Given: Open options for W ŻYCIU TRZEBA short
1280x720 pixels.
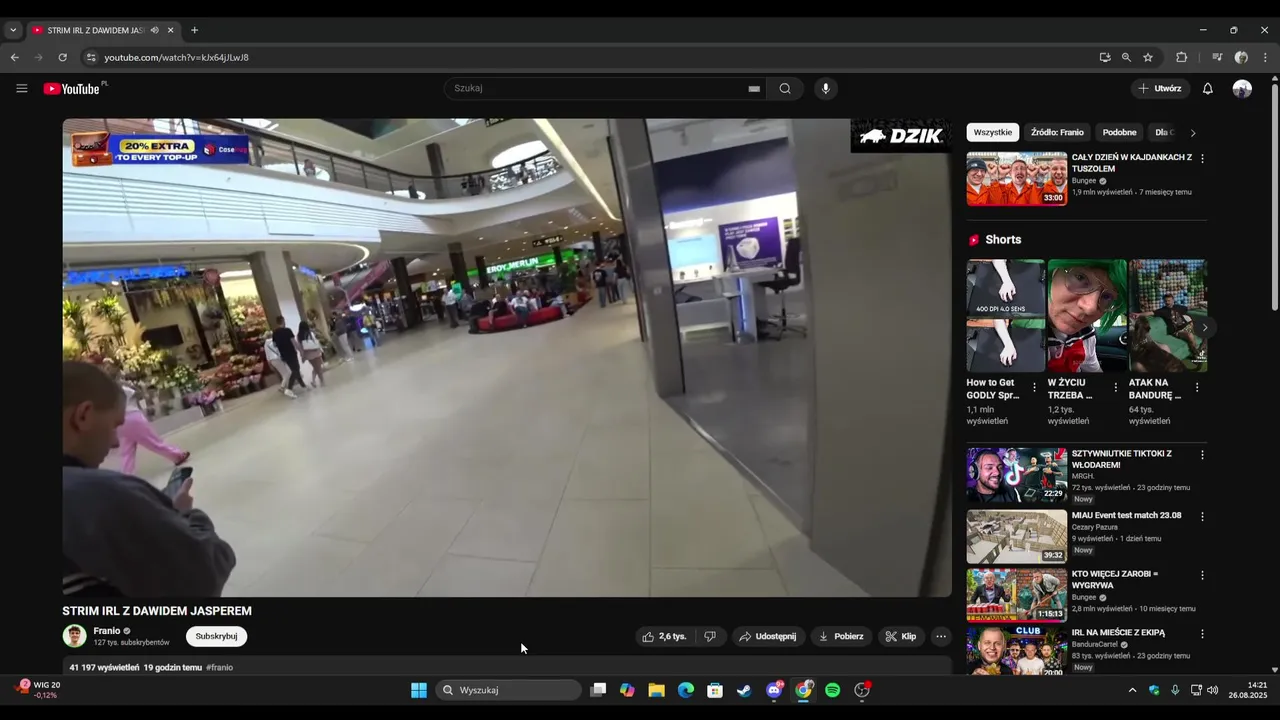Looking at the screenshot, I should tap(1116, 387).
